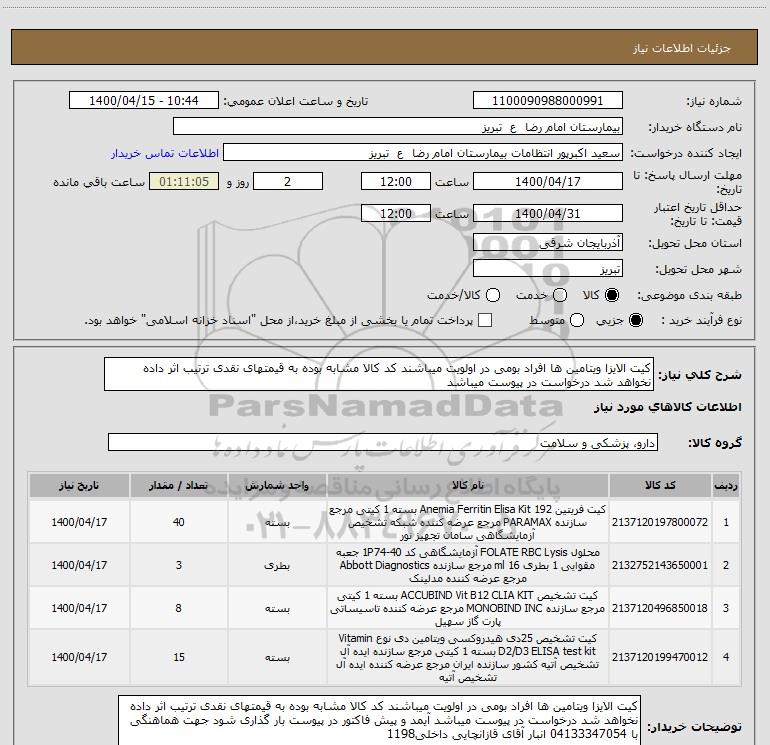The height and width of the screenshot is (745, 770).
Task: Select the کالا/خدمت radio button
Action: pyautogui.click(x=493, y=295)
